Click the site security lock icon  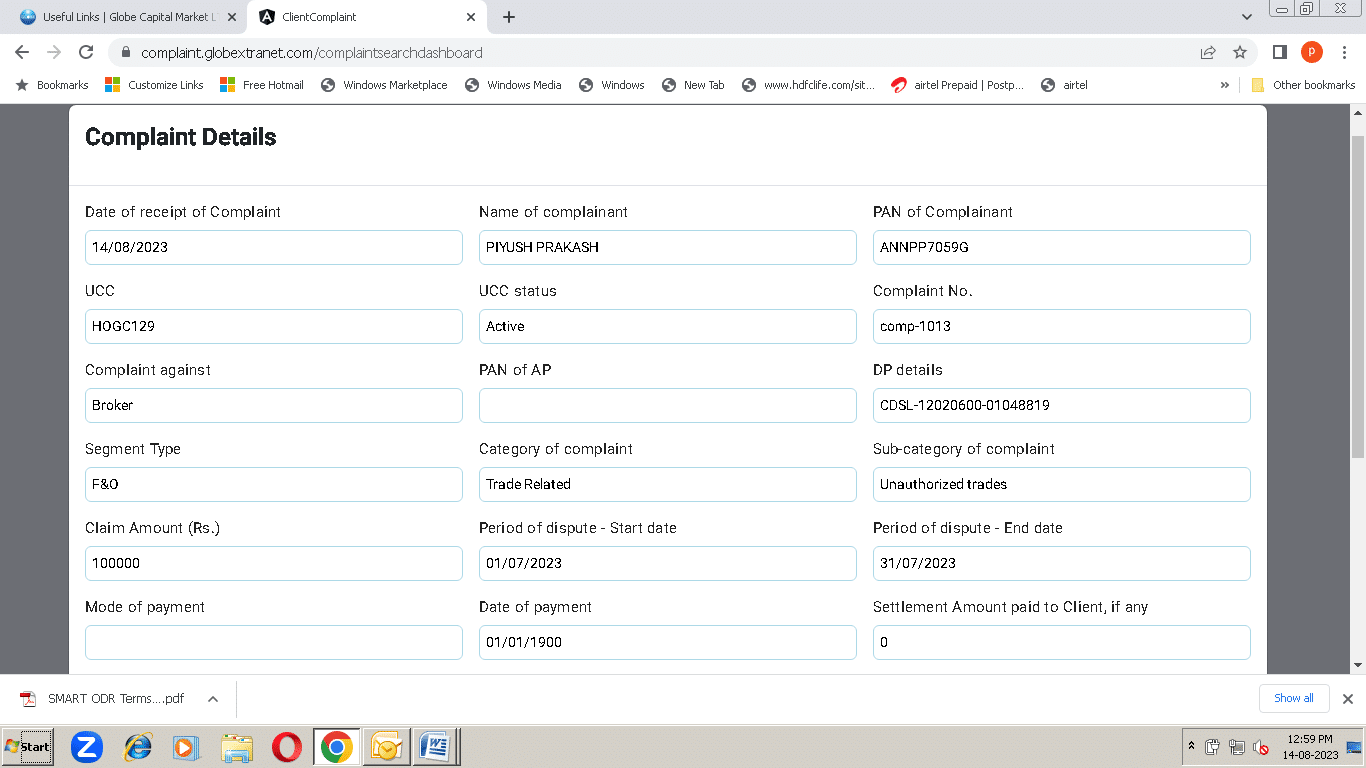tap(126, 53)
